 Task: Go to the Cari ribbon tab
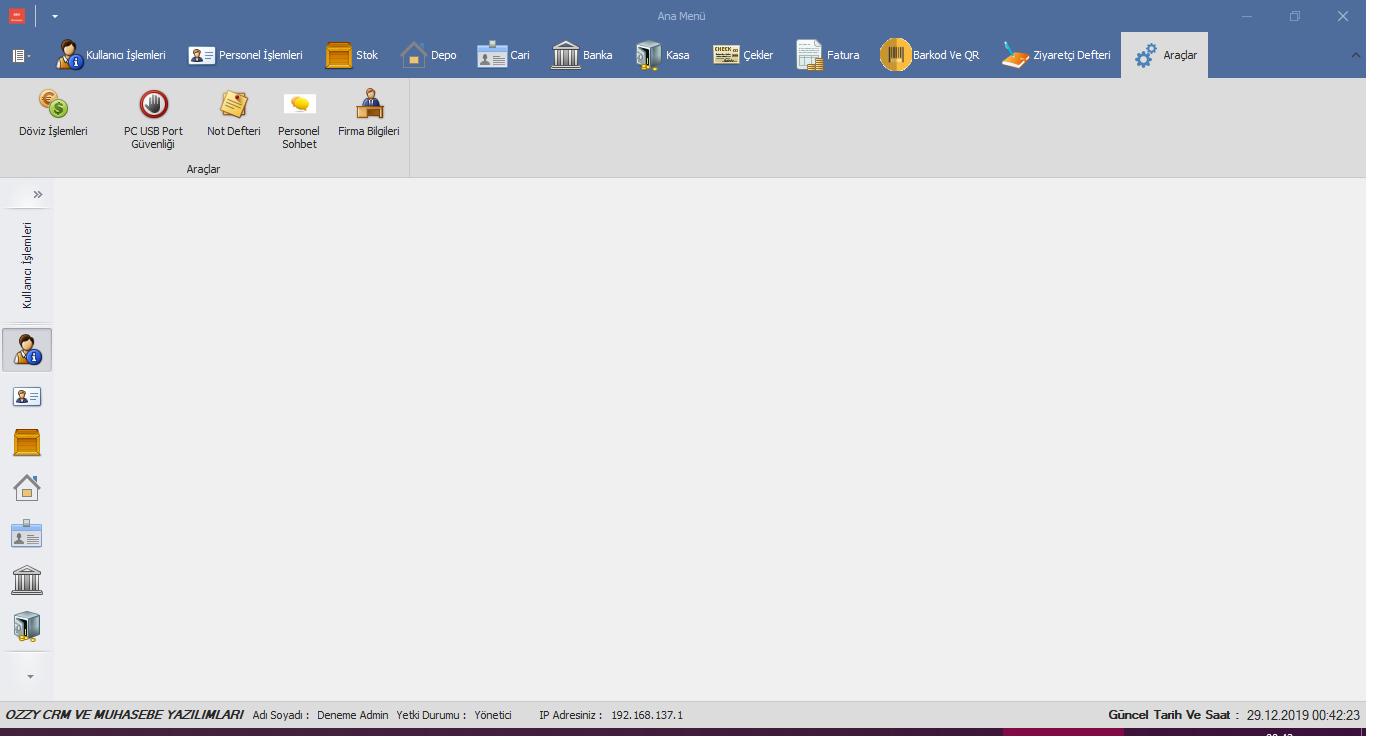(x=504, y=55)
